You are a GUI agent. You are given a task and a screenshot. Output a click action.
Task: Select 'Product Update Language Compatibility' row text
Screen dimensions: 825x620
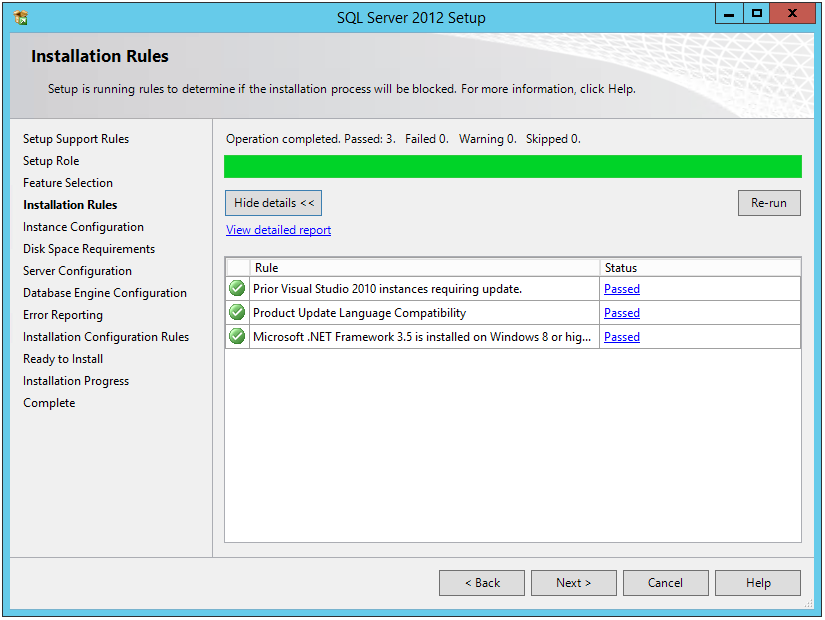point(359,313)
